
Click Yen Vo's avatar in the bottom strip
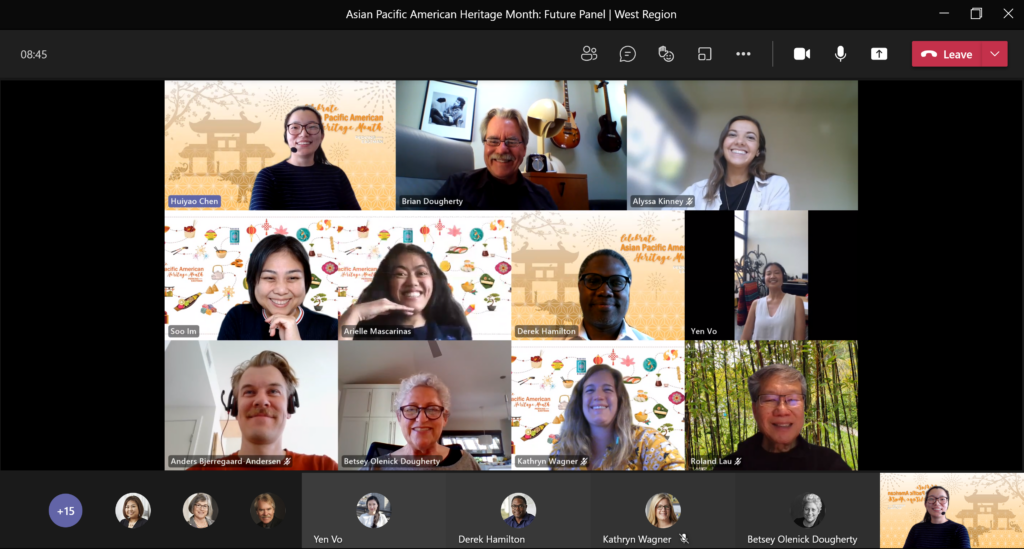373,510
